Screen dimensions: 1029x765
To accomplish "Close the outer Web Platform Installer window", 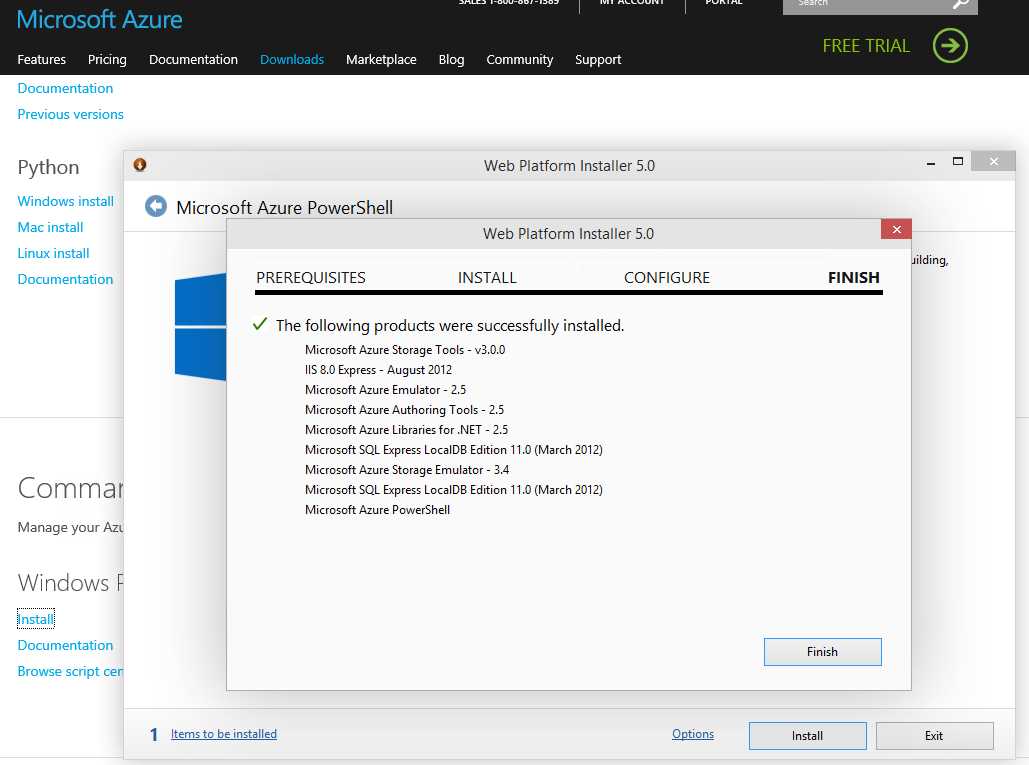I will click(x=994, y=161).
